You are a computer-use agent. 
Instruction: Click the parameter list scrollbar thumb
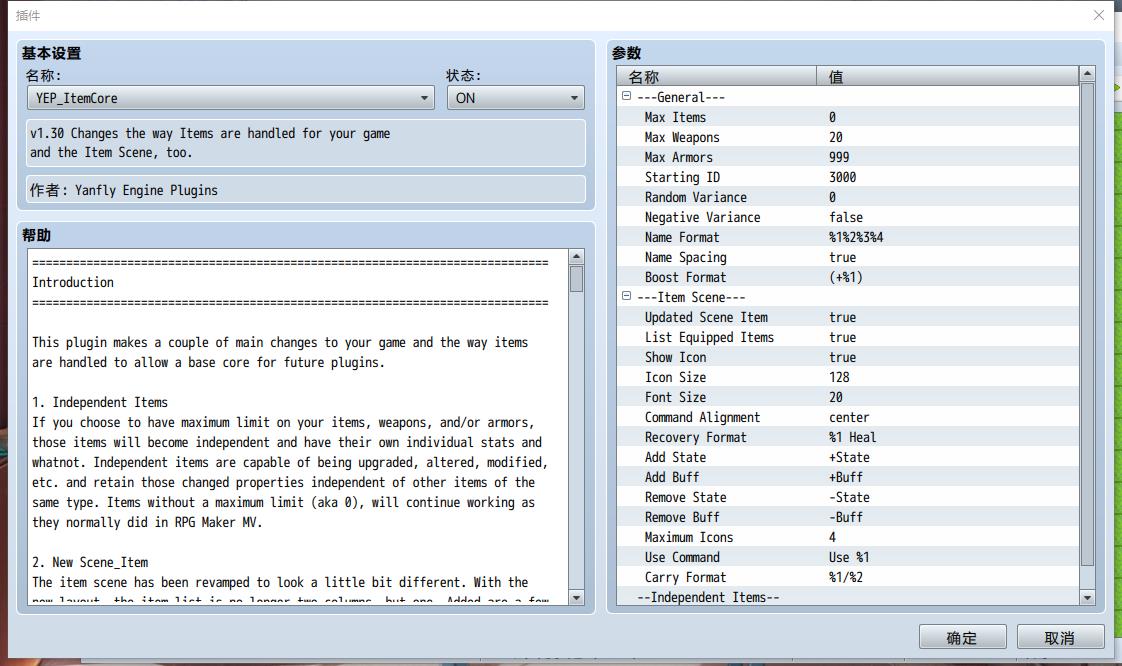click(x=1088, y=325)
